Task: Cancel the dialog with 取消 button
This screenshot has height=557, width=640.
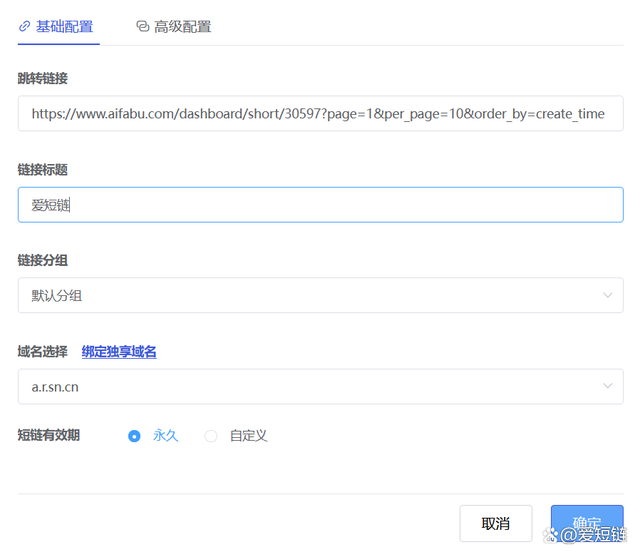Action: click(x=496, y=524)
